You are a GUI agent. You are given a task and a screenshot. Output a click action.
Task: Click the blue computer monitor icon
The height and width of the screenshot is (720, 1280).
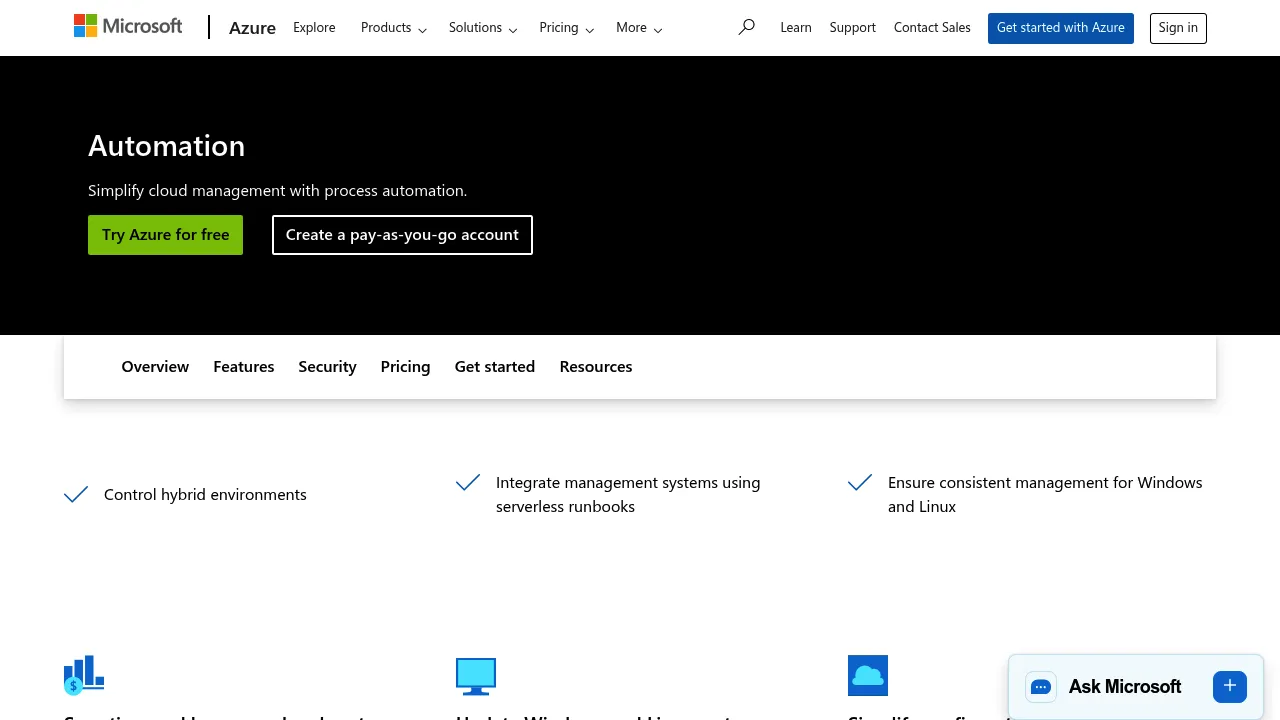476,676
